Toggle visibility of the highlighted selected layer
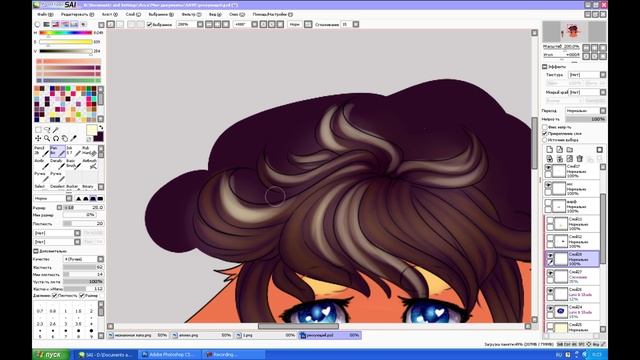The width and height of the screenshot is (640, 360). coord(550,256)
